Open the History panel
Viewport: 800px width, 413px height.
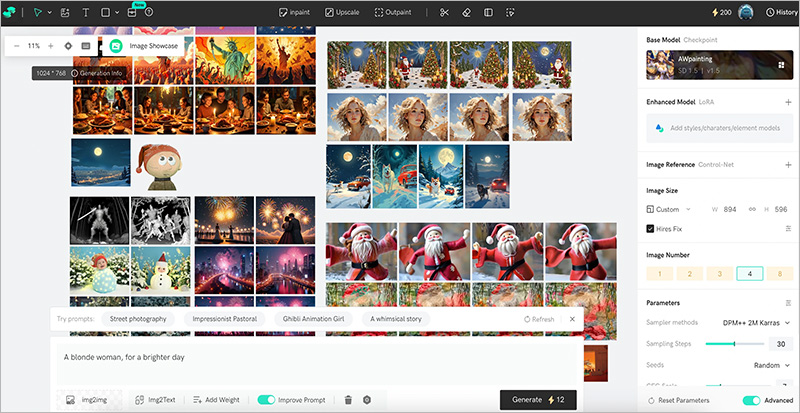[782, 12]
